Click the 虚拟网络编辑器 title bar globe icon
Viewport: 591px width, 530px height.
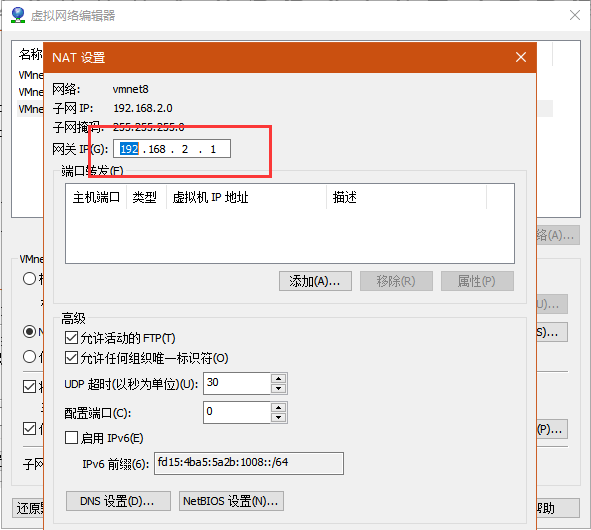click(18, 15)
